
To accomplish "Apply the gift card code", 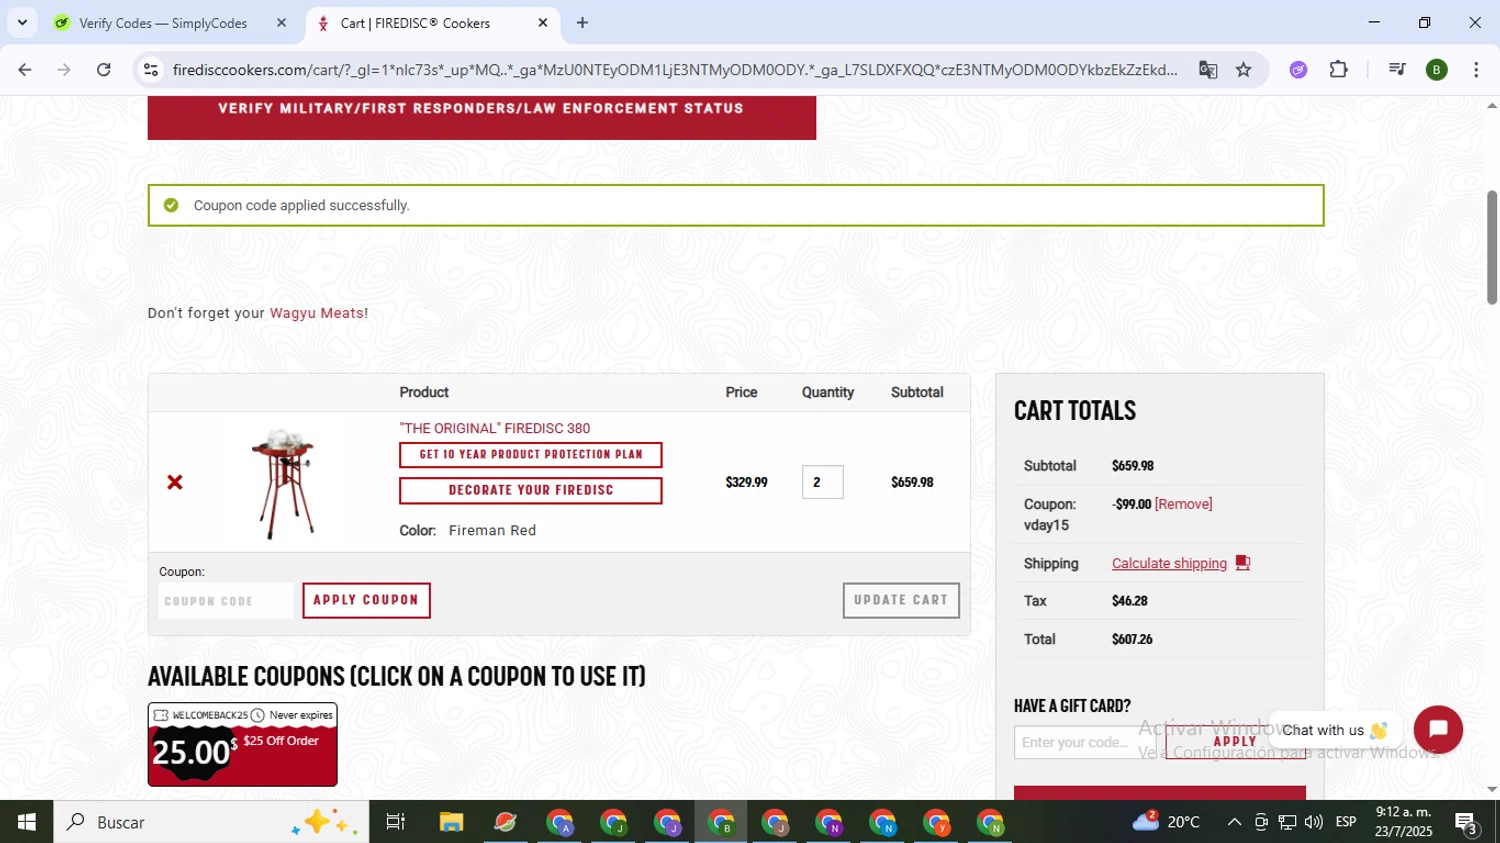I will click(1235, 742).
